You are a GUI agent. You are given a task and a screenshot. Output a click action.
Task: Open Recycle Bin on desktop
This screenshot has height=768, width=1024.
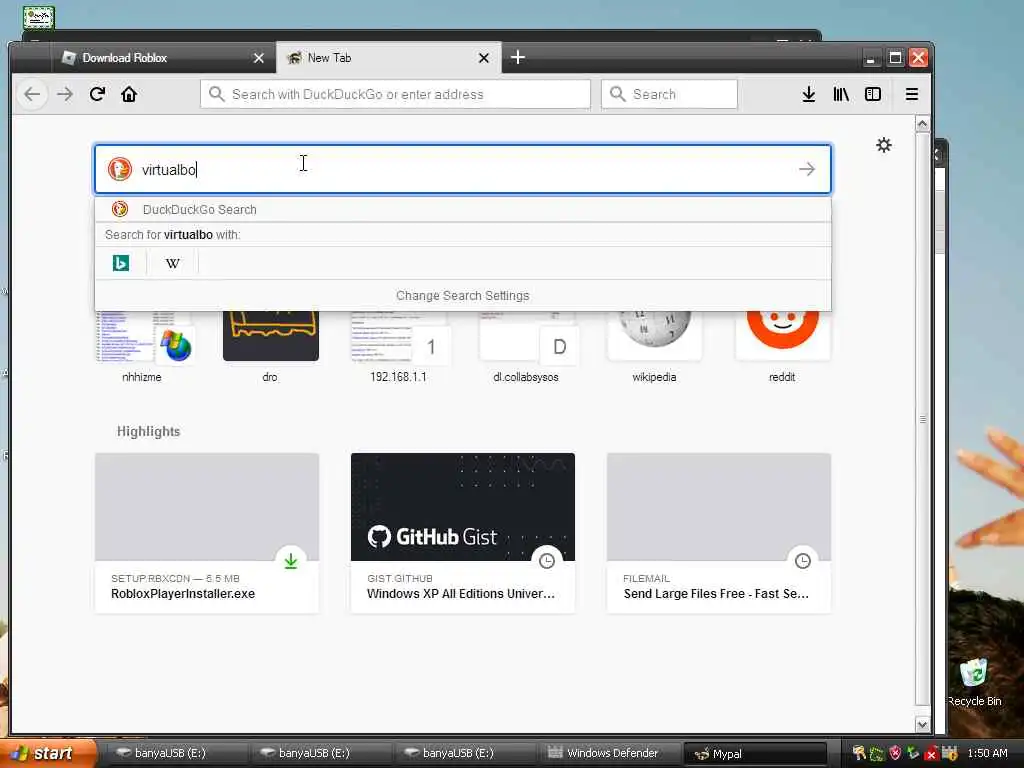click(x=974, y=684)
